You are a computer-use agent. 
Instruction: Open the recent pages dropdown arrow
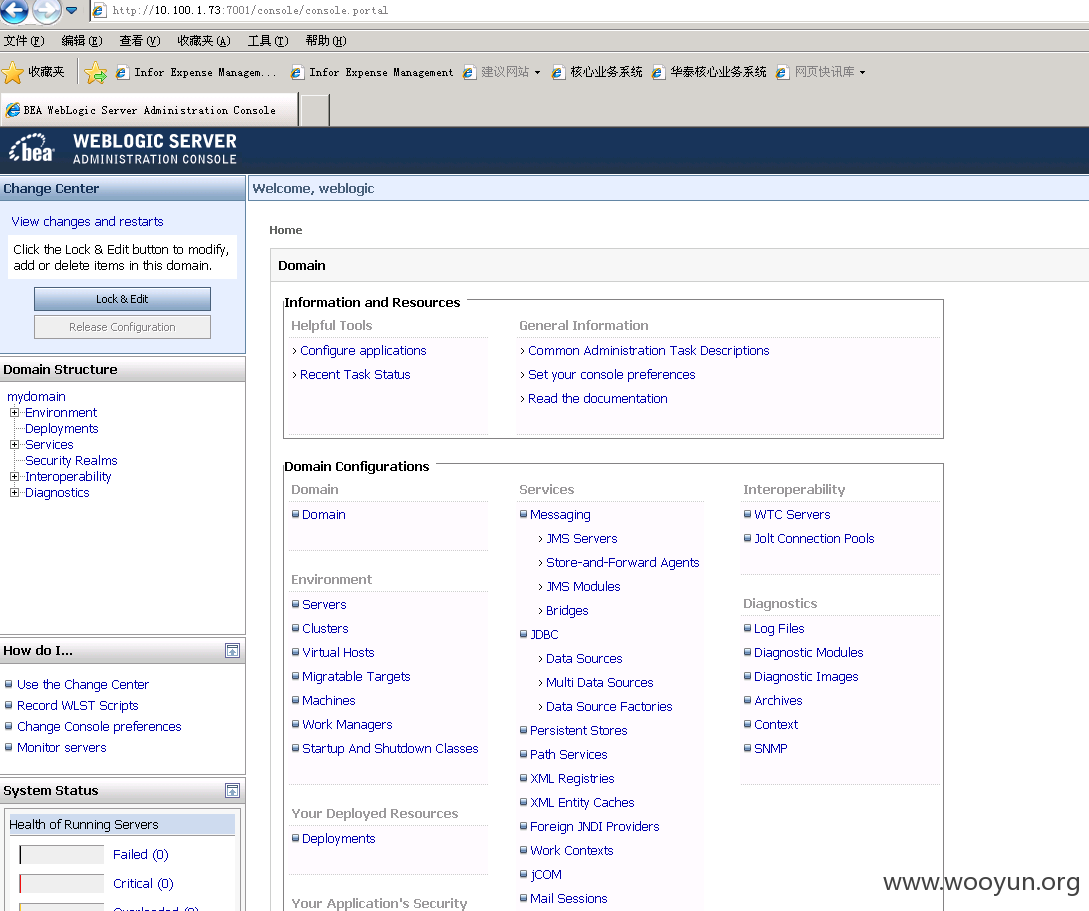(72, 10)
